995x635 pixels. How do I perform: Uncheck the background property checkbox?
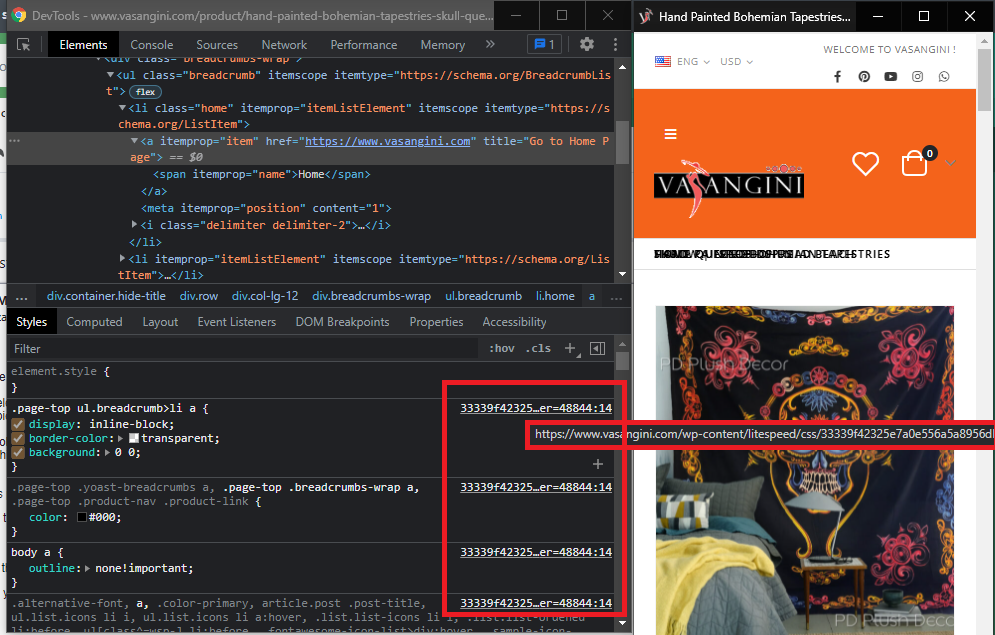(x=18, y=452)
